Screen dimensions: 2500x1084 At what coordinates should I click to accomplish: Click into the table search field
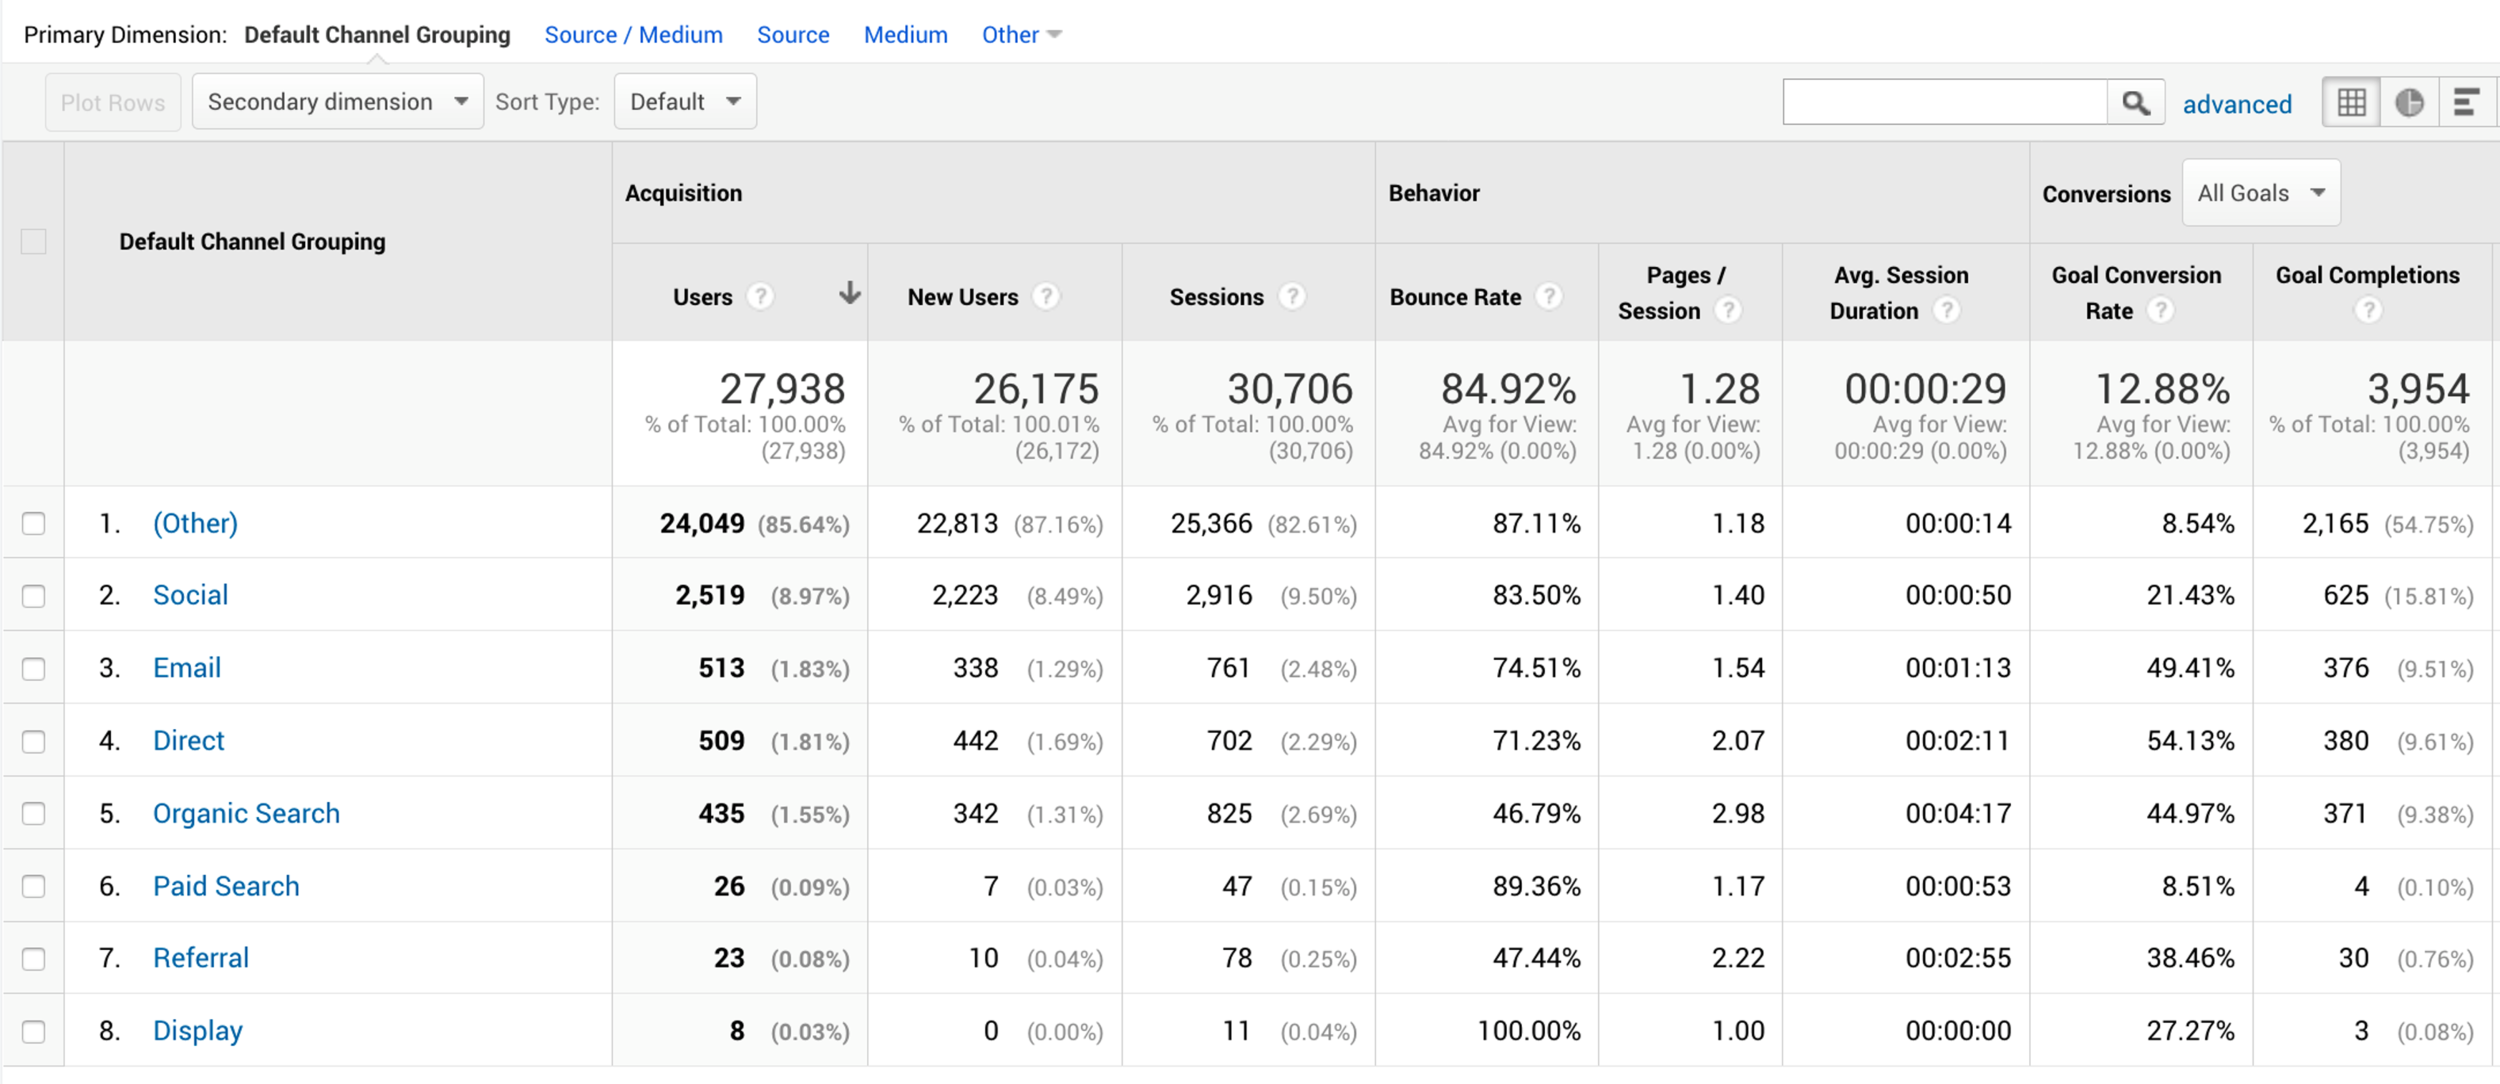click(x=1944, y=103)
